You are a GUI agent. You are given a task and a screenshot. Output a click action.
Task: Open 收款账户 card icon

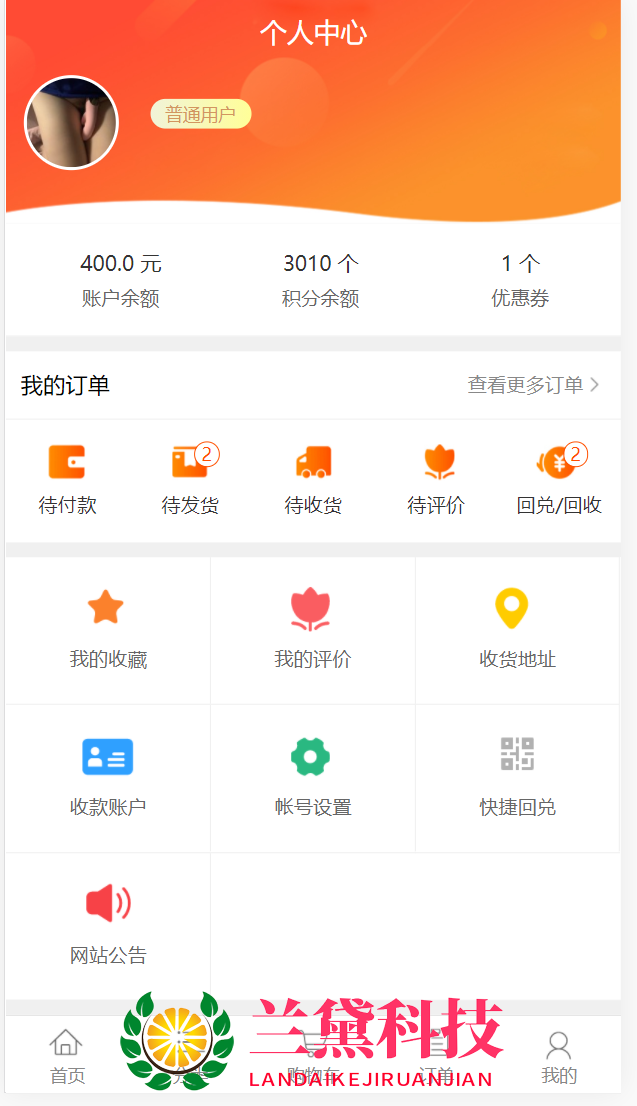tap(107, 757)
